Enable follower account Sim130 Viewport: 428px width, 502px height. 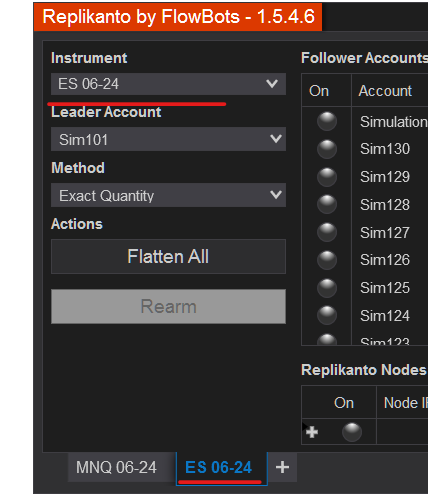point(327,149)
